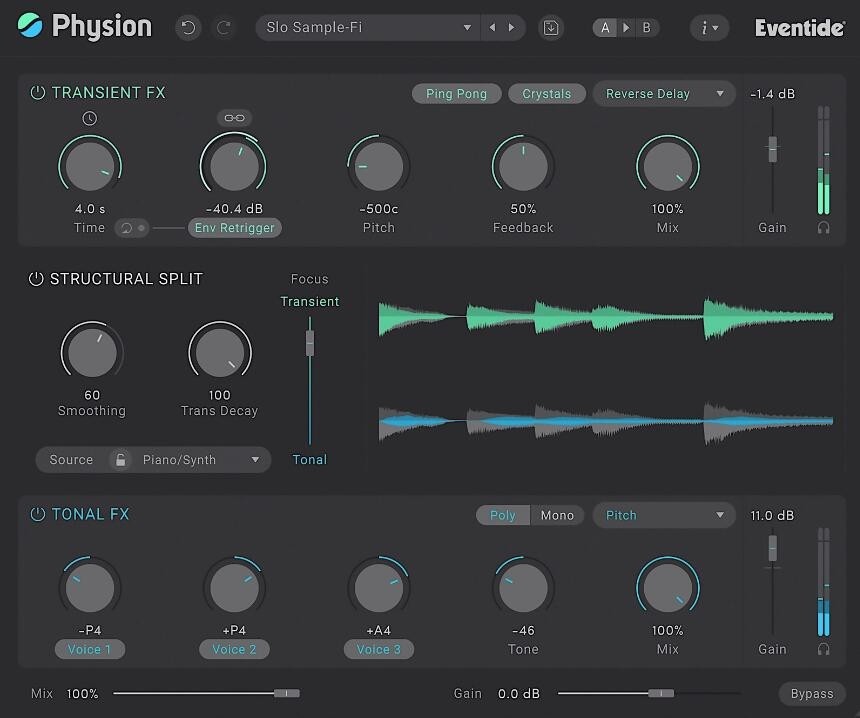Image resolution: width=860 pixels, height=718 pixels.
Task: Click the +P4 Voice 2 knob
Action: 234,587
